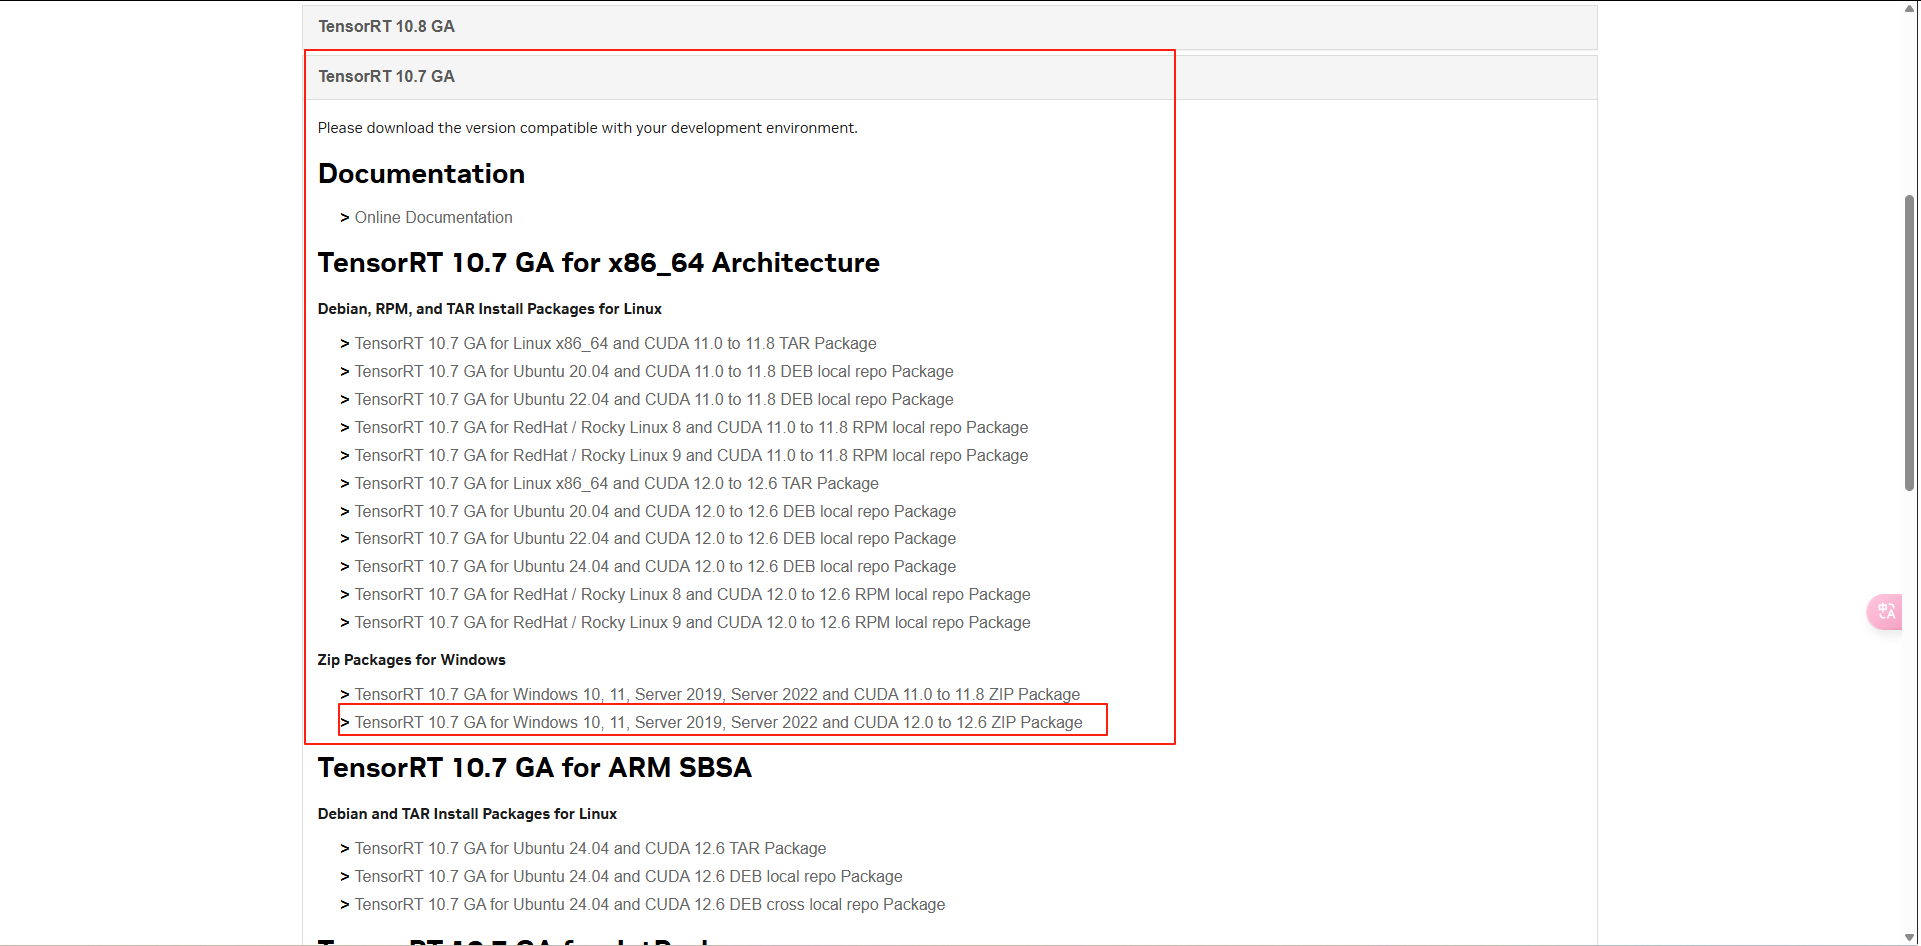Viewport: 1921px width, 946px height.
Task: Click the scrollbar up arrow
Action: point(1910,8)
